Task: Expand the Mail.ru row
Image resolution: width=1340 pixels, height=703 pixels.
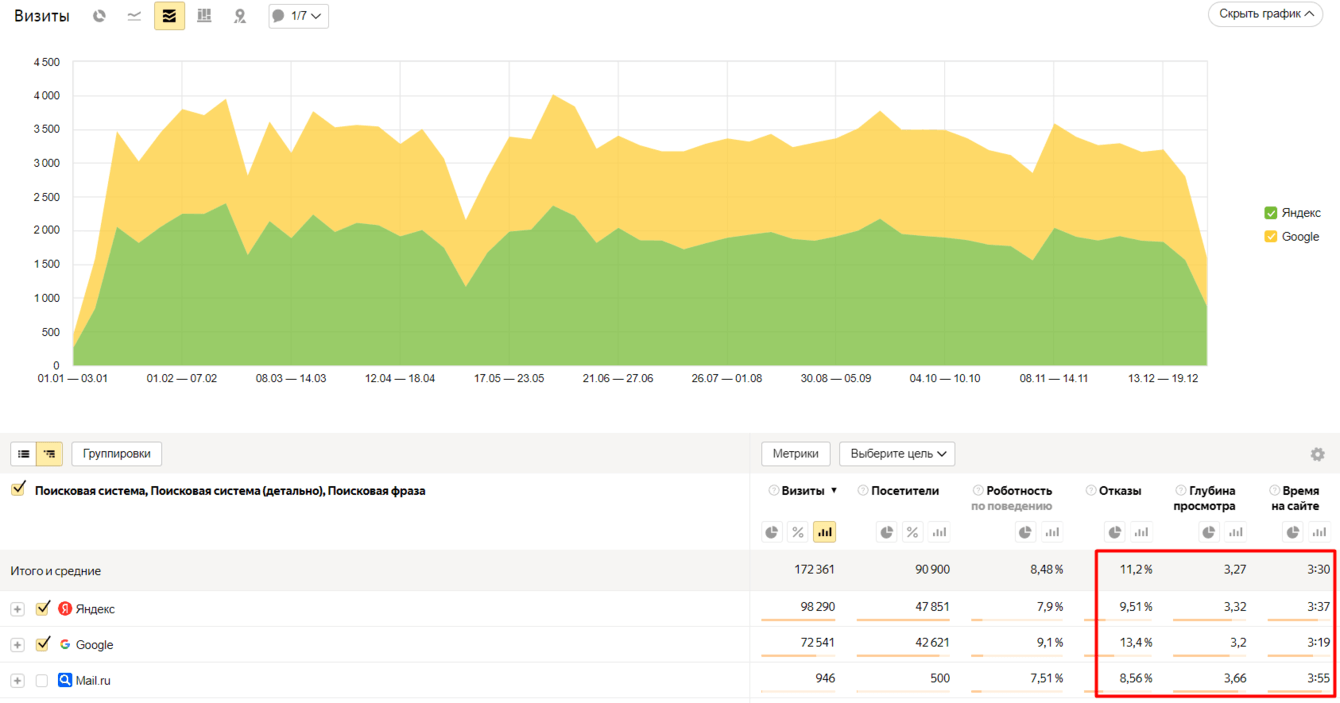Action: pos(17,681)
